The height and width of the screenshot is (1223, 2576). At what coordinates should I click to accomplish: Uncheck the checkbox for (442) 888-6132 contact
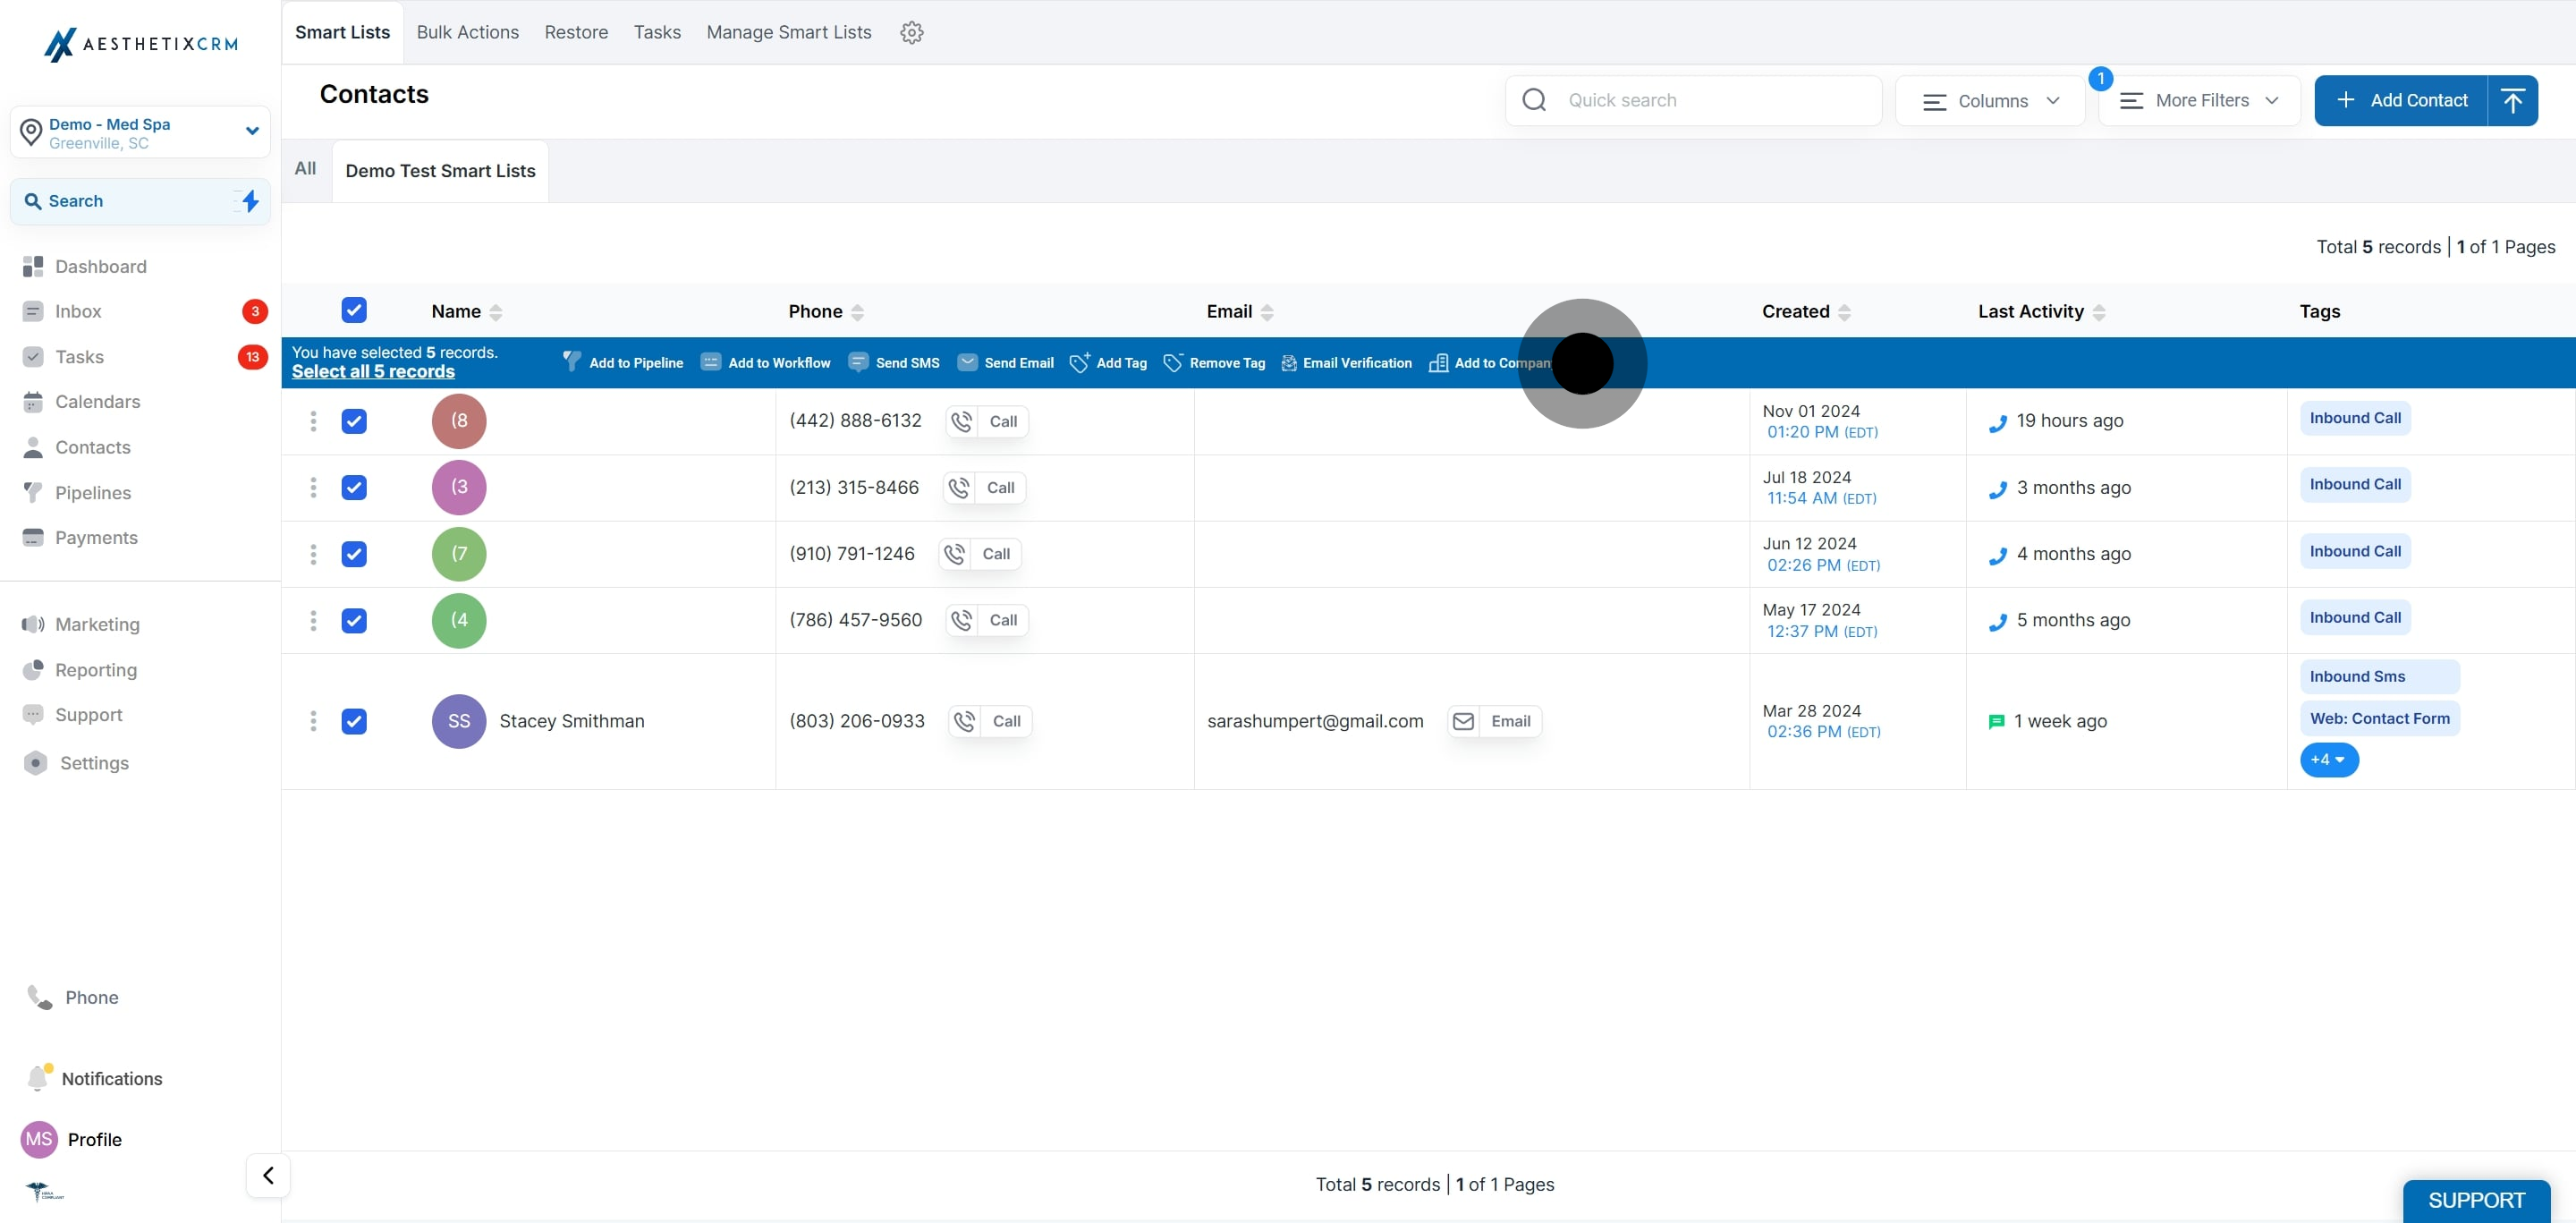click(354, 421)
